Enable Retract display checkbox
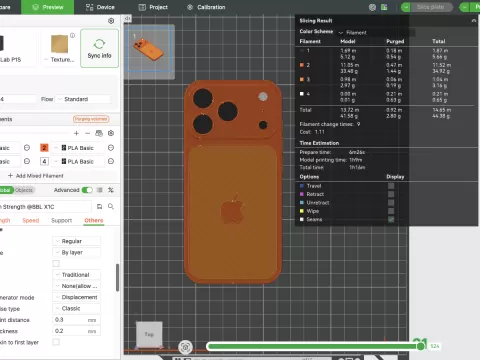The image size is (480, 360). (391, 194)
